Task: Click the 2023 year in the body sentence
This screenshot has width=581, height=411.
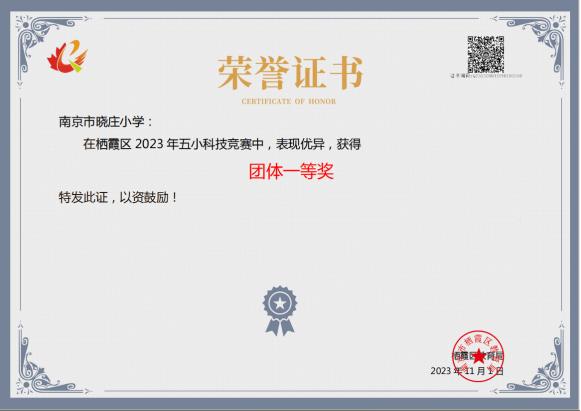Action: (149, 144)
